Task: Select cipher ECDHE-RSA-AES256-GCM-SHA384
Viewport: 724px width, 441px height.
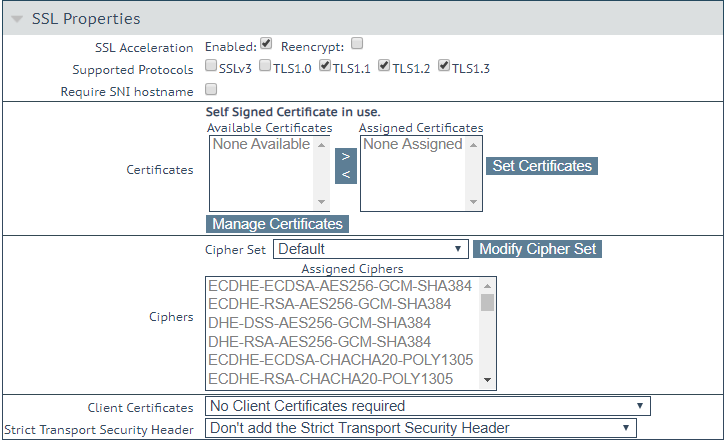Action: (330, 304)
